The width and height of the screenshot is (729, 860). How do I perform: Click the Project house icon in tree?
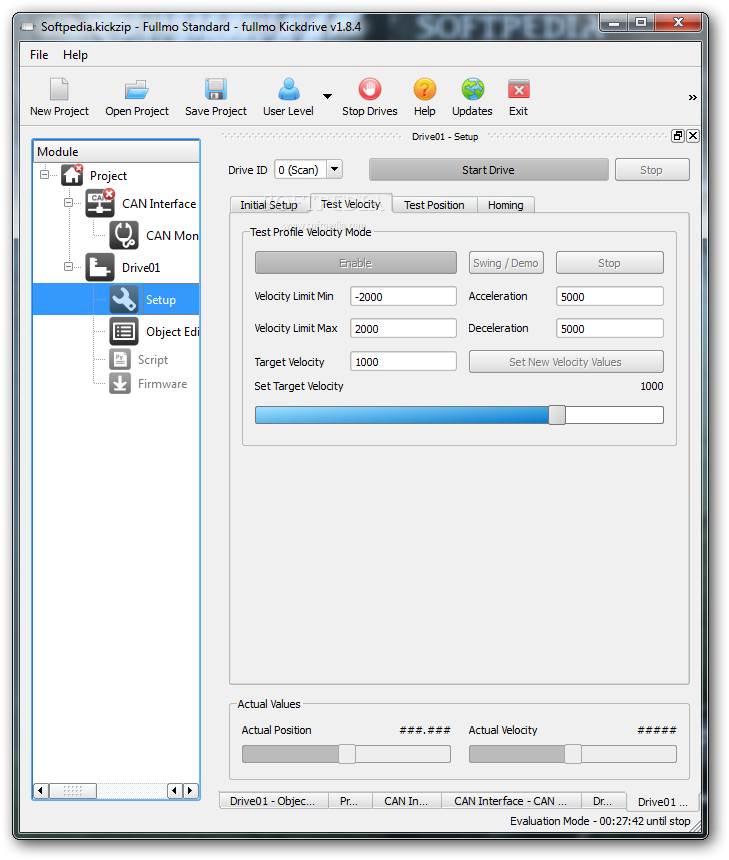click(x=72, y=175)
